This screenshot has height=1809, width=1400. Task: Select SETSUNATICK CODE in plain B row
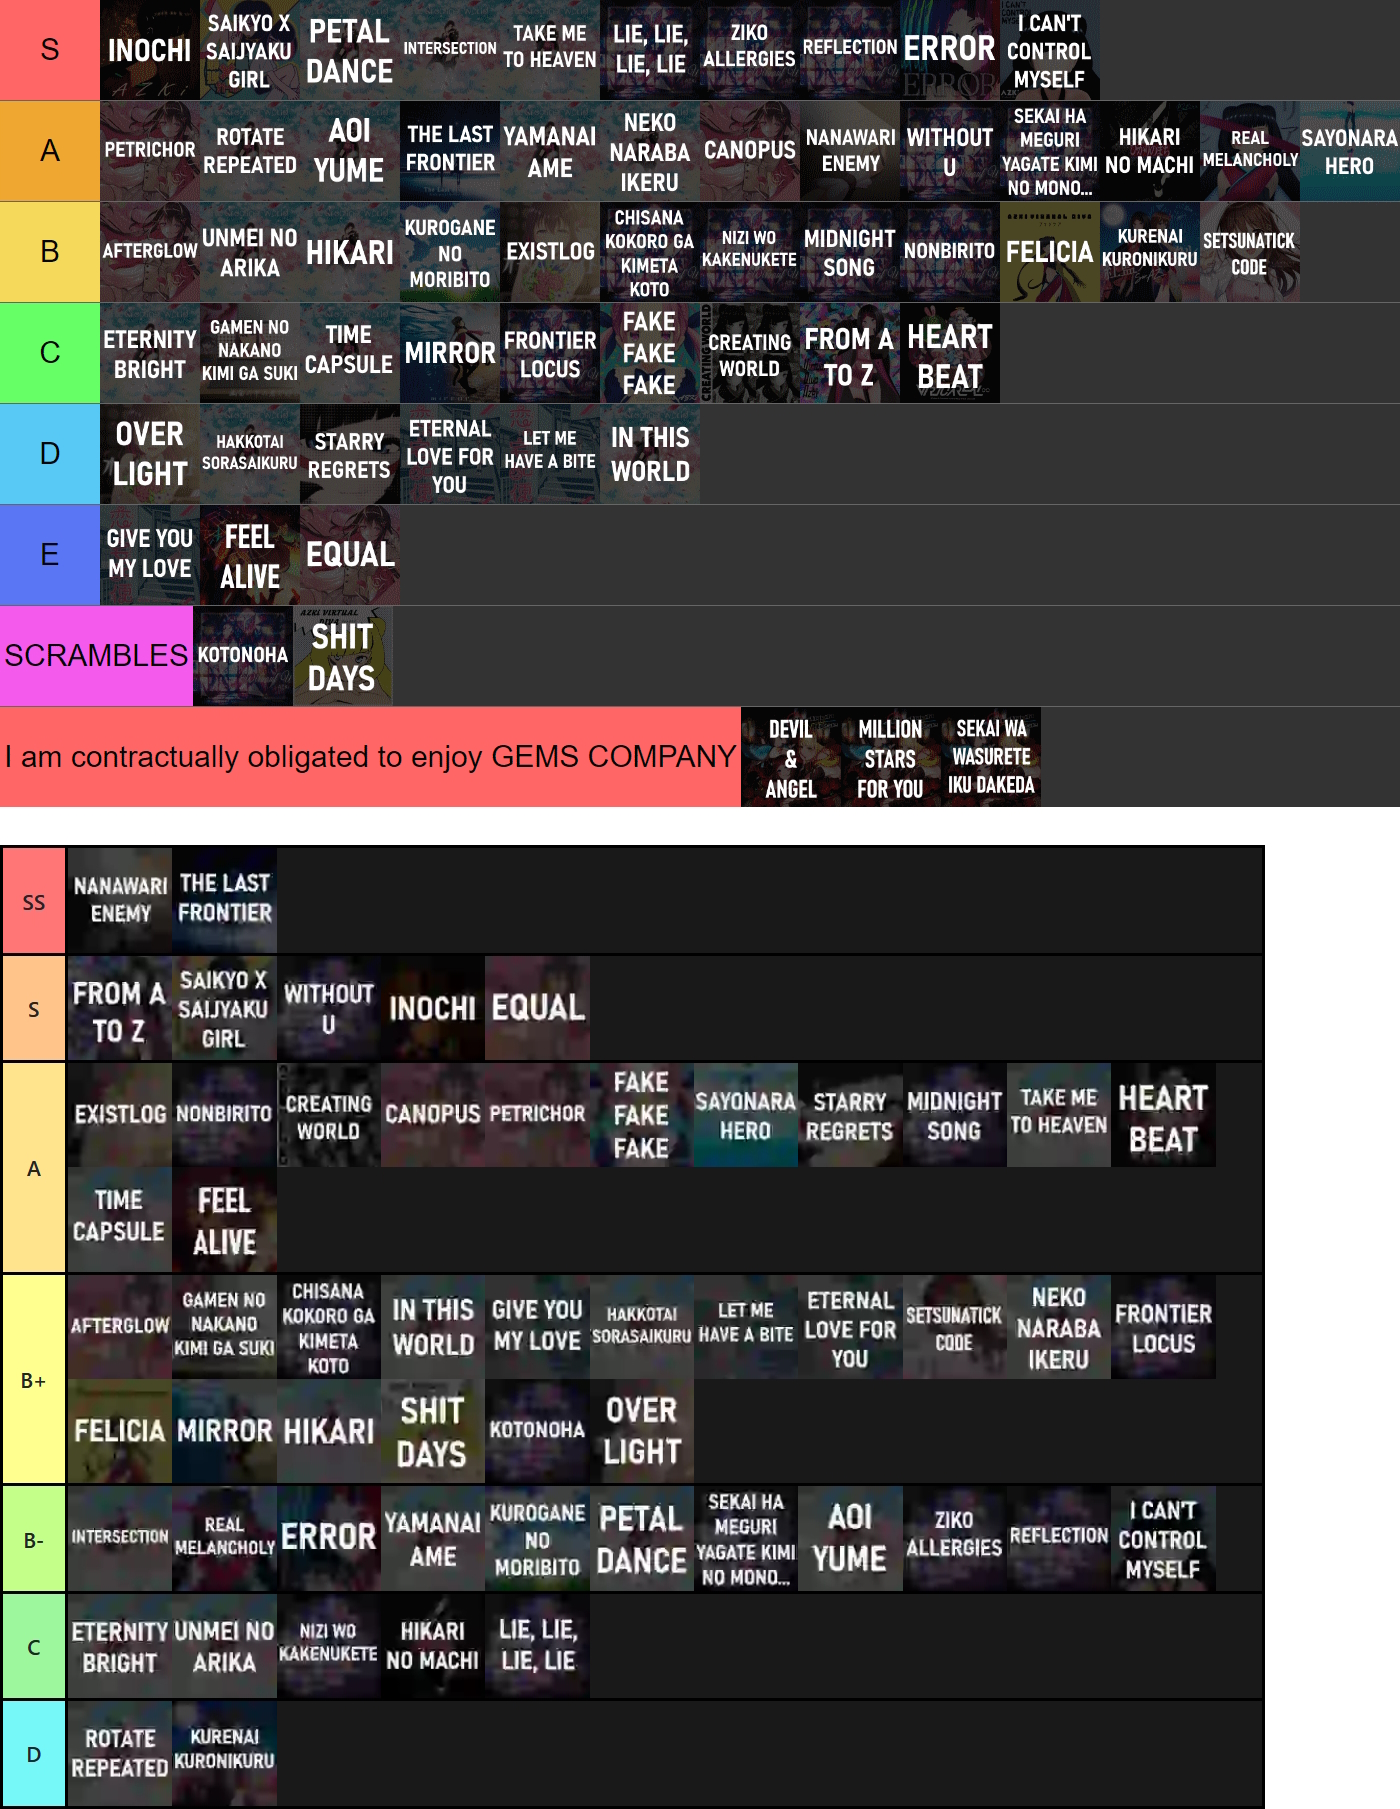pyautogui.click(x=1250, y=252)
